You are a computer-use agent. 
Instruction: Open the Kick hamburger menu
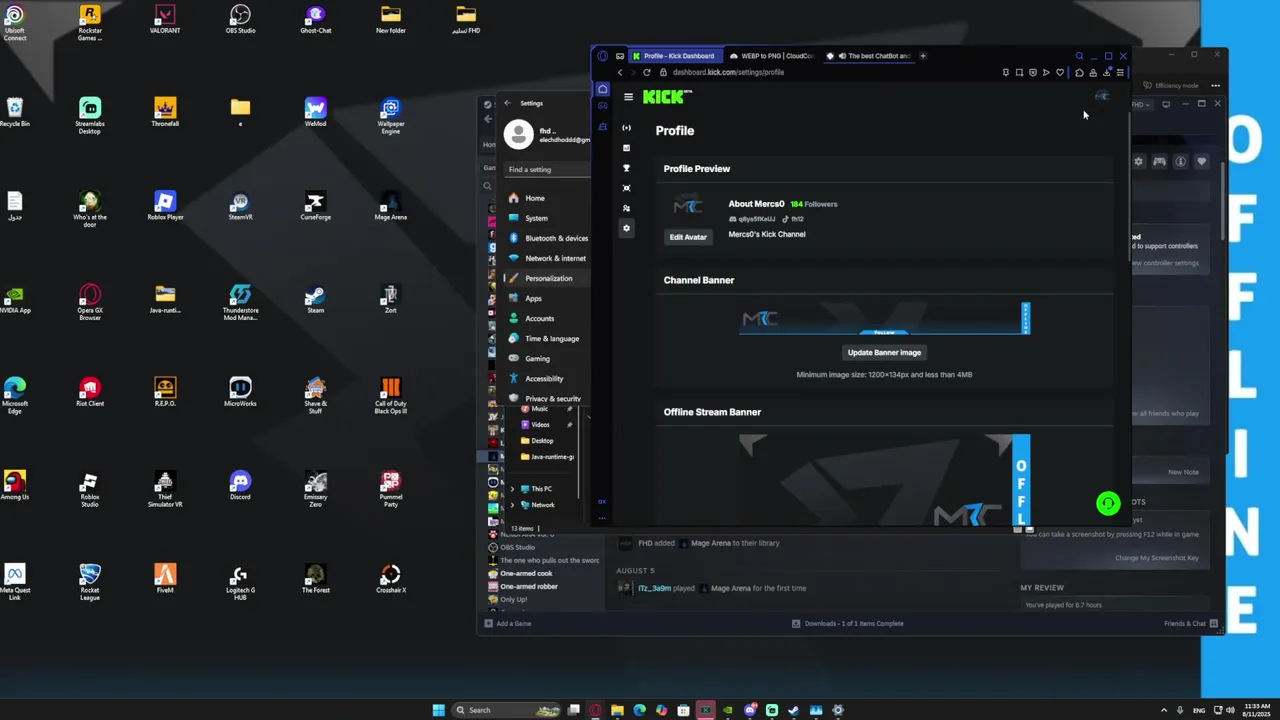(x=628, y=97)
